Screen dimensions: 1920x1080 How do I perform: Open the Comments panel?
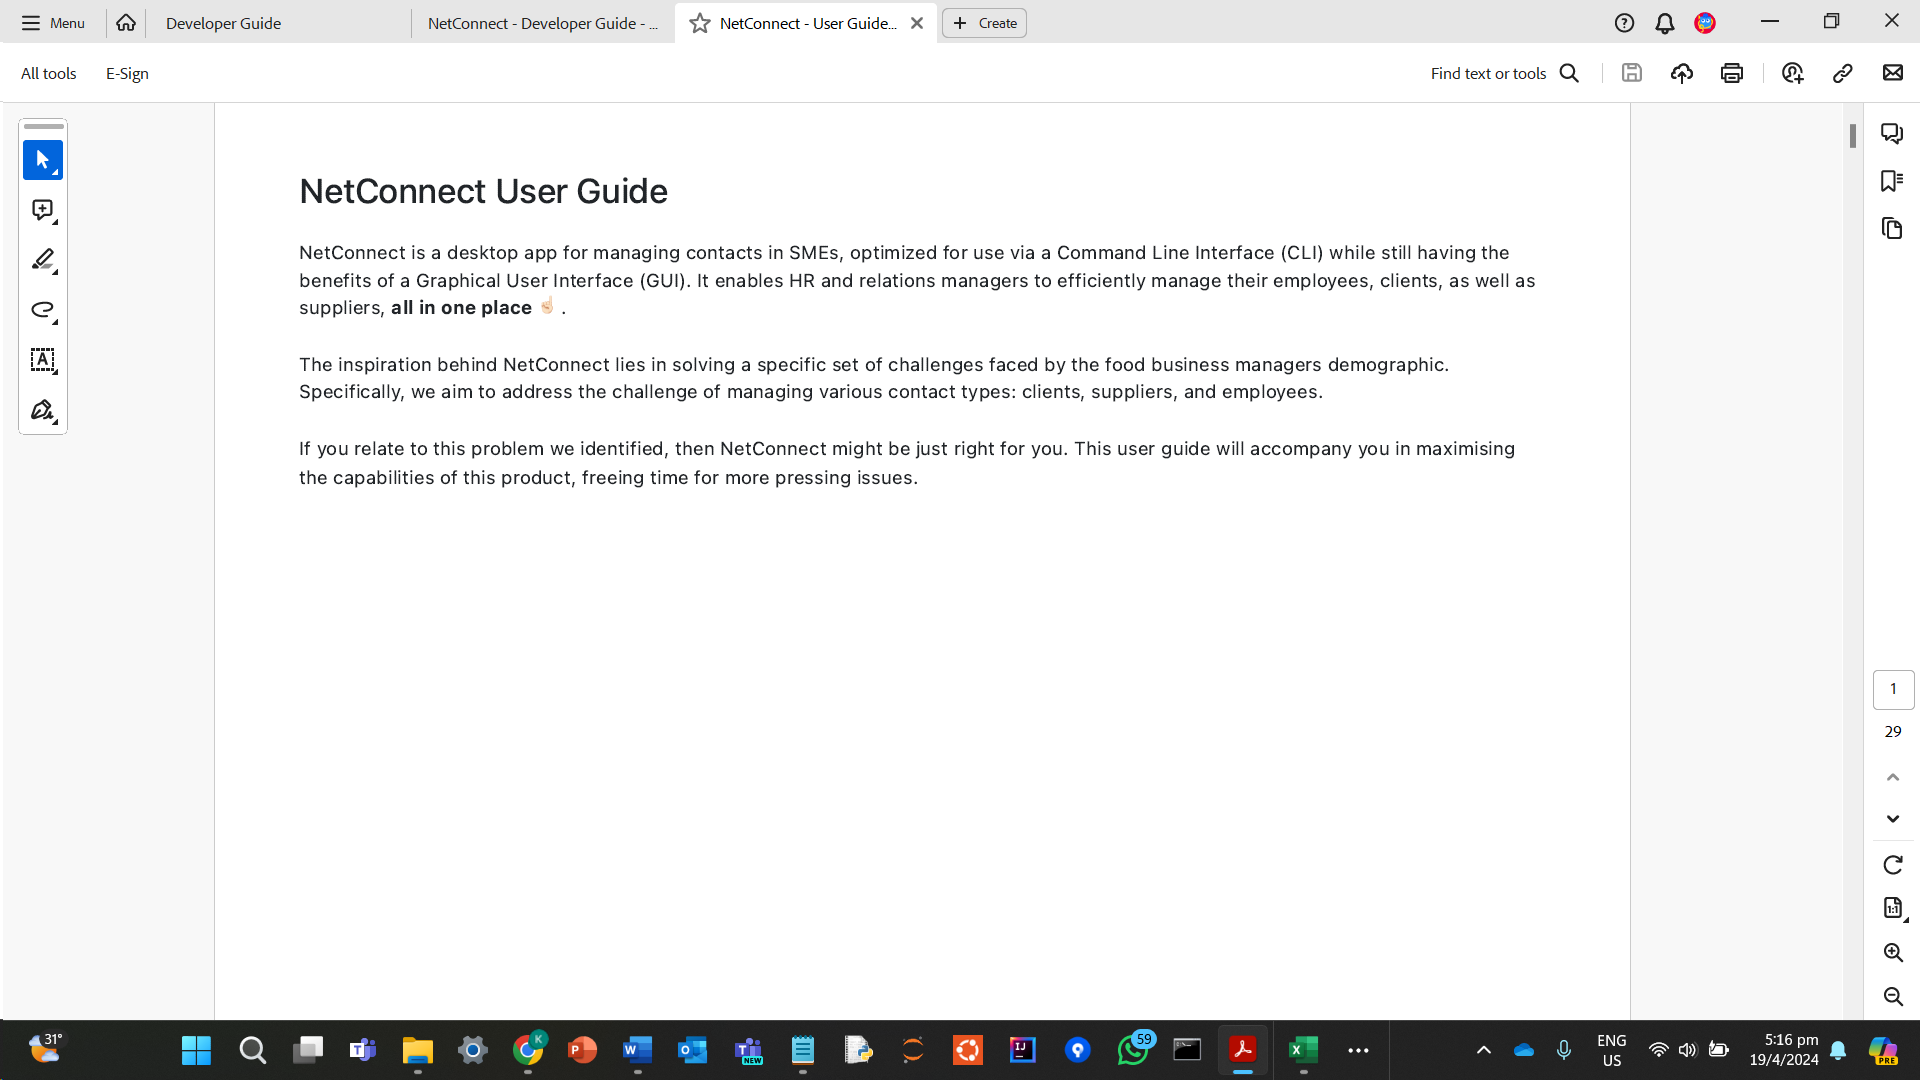click(x=1891, y=133)
